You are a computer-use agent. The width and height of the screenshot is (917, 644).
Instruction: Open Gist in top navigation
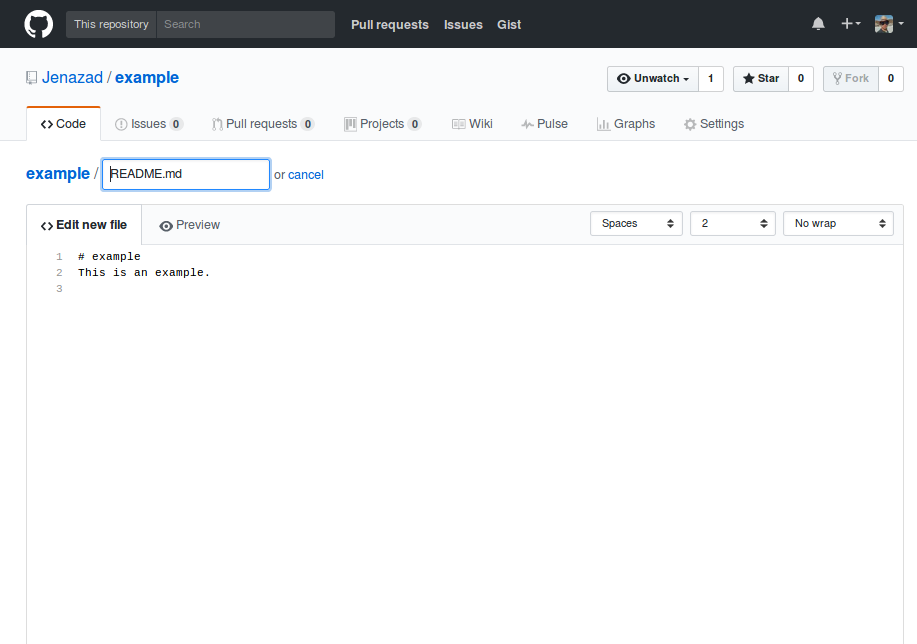pyautogui.click(x=509, y=25)
